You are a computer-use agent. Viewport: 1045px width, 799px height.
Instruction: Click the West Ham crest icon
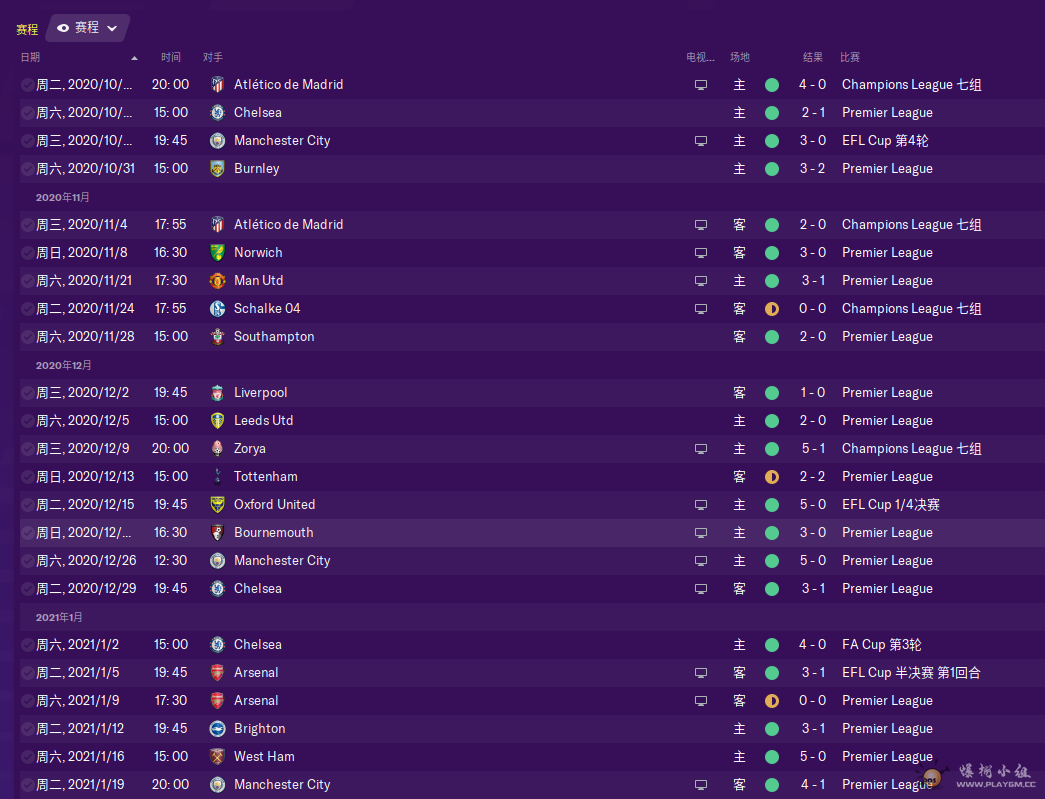pyautogui.click(x=217, y=756)
